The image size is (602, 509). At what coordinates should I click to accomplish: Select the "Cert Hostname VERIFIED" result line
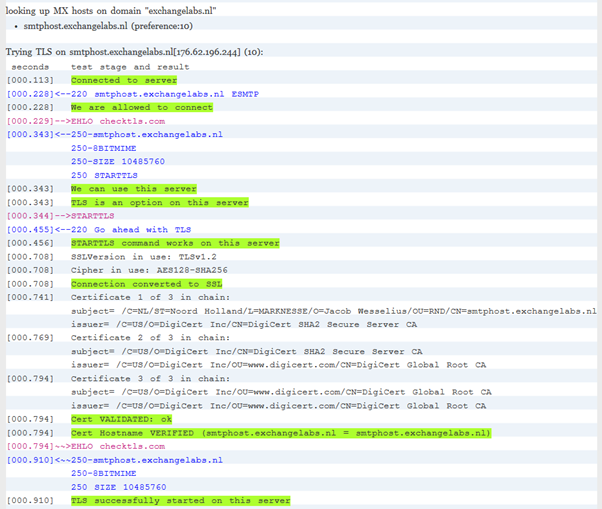coord(280,433)
